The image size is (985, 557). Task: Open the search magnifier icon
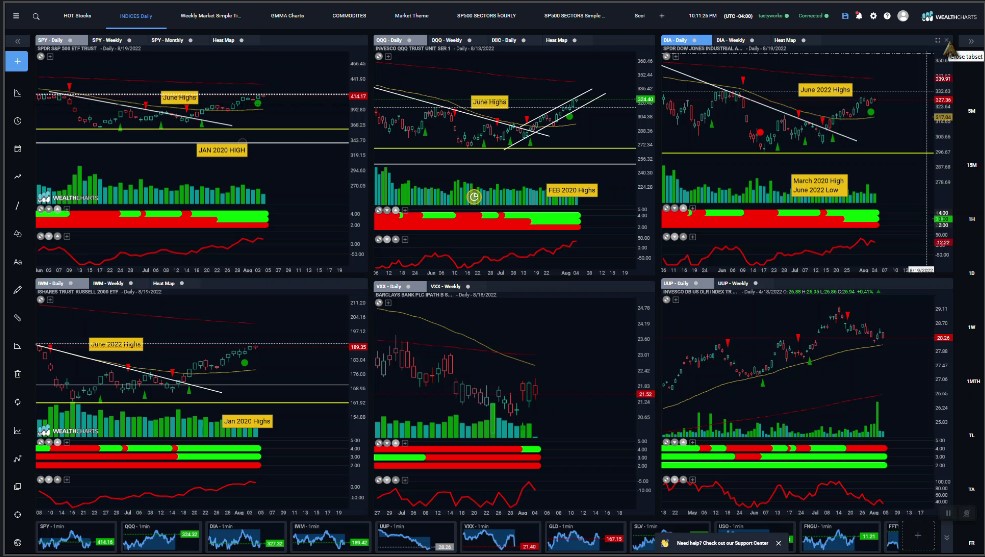[x=36, y=16]
